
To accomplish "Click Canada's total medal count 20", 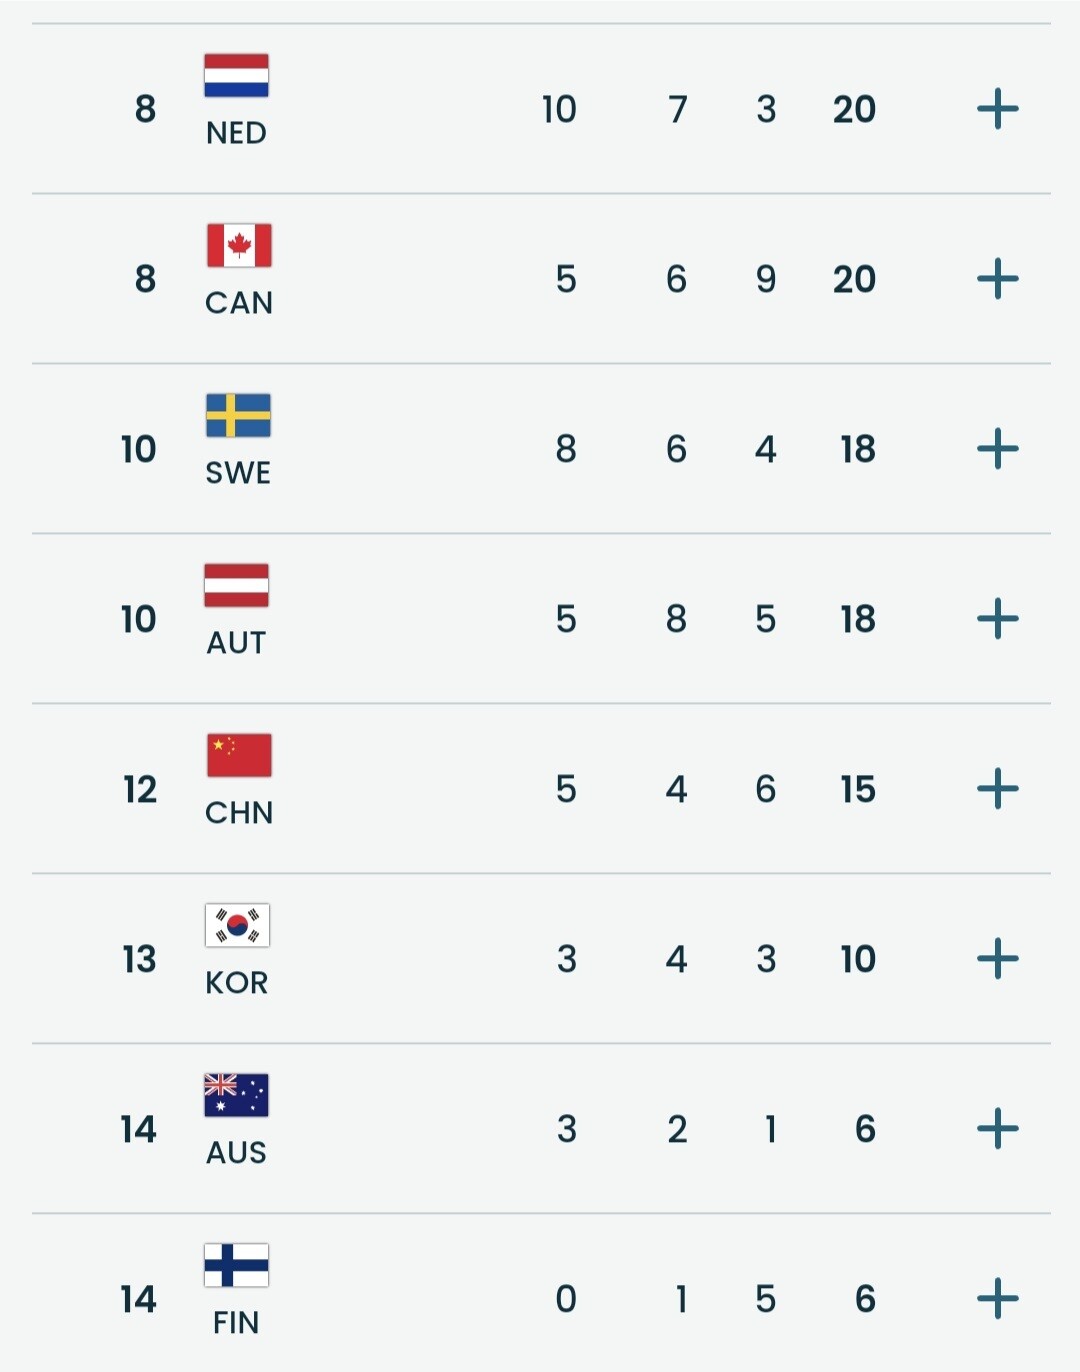I will (x=854, y=279).
